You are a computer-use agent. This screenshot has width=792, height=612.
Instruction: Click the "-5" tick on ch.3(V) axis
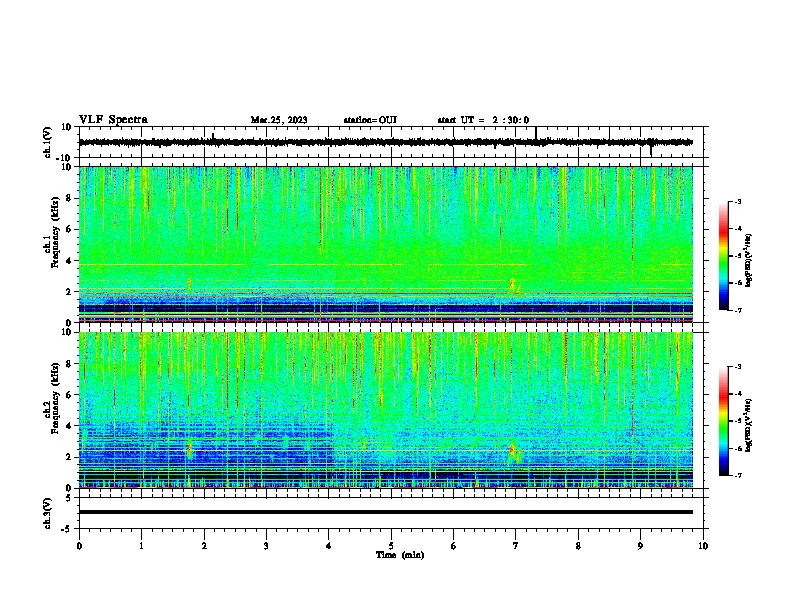[67, 529]
